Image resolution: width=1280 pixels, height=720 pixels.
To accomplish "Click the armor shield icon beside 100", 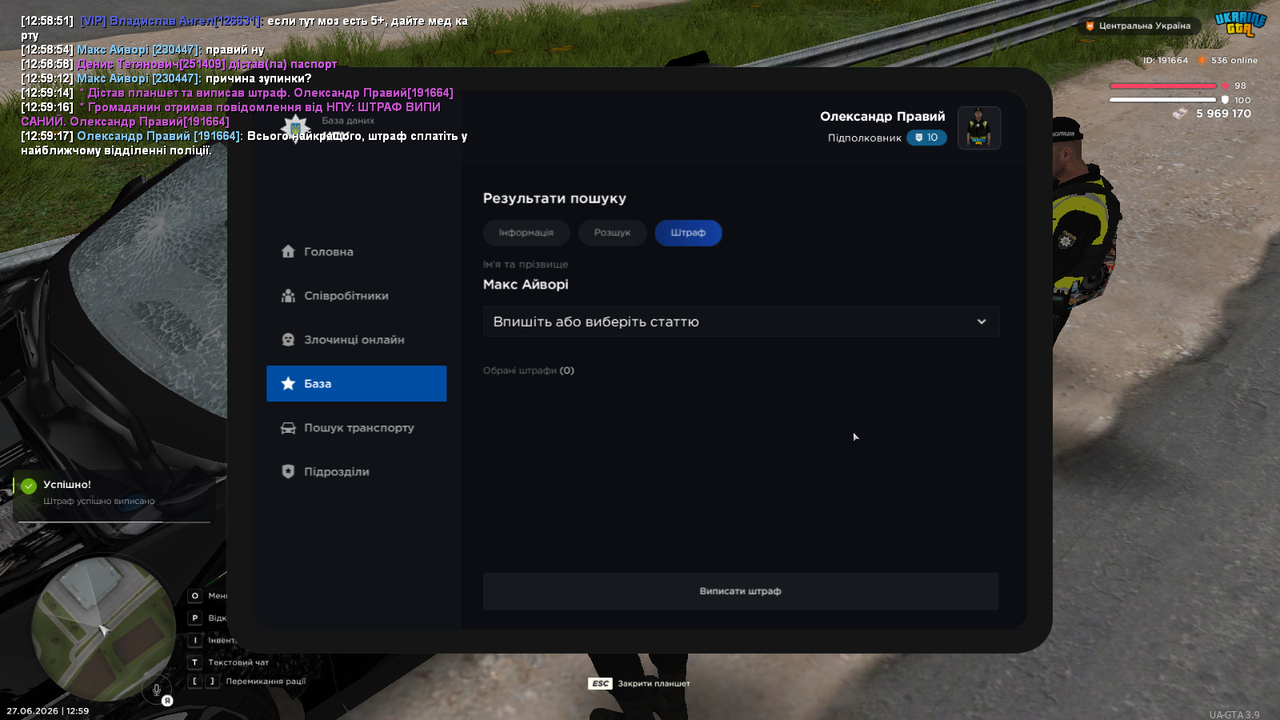I will click(1225, 100).
